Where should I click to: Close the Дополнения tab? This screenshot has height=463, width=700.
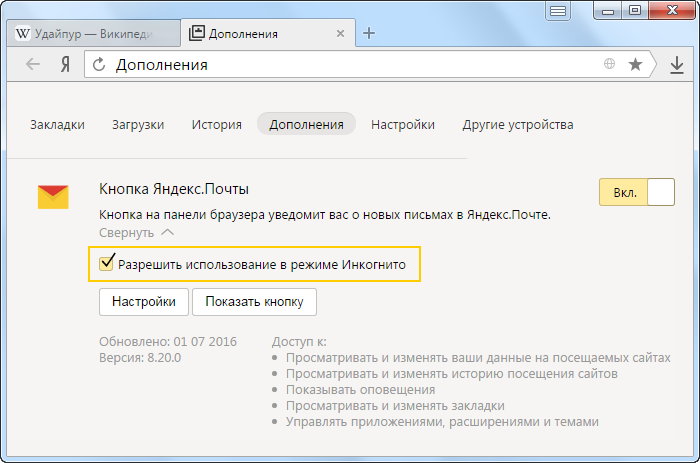click(340, 33)
